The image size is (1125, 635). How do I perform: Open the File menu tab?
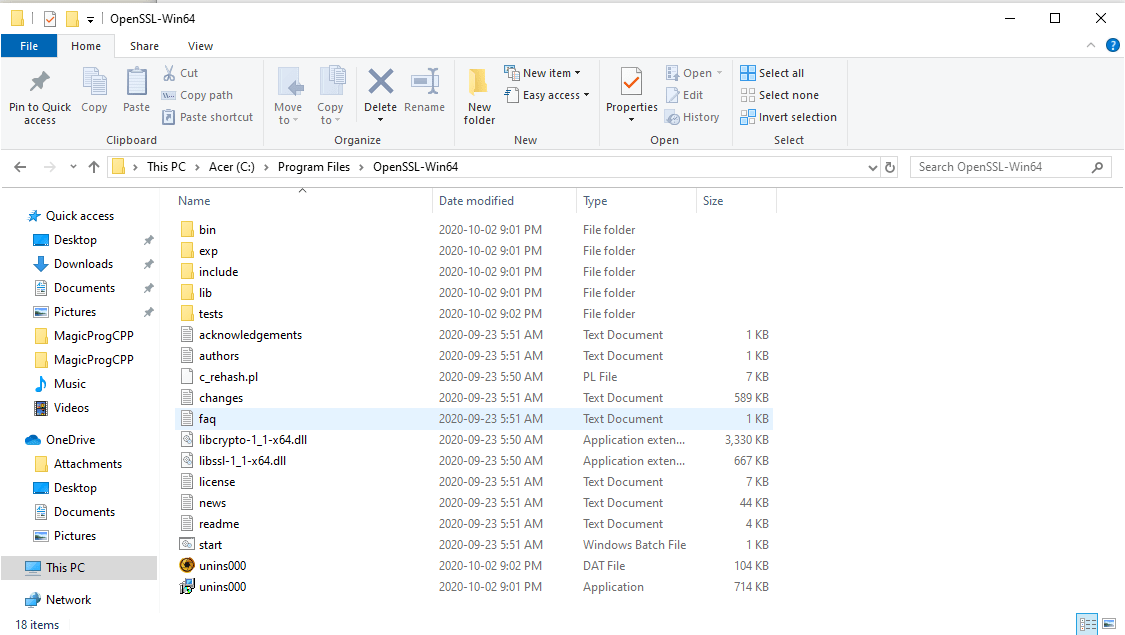tap(29, 46)
